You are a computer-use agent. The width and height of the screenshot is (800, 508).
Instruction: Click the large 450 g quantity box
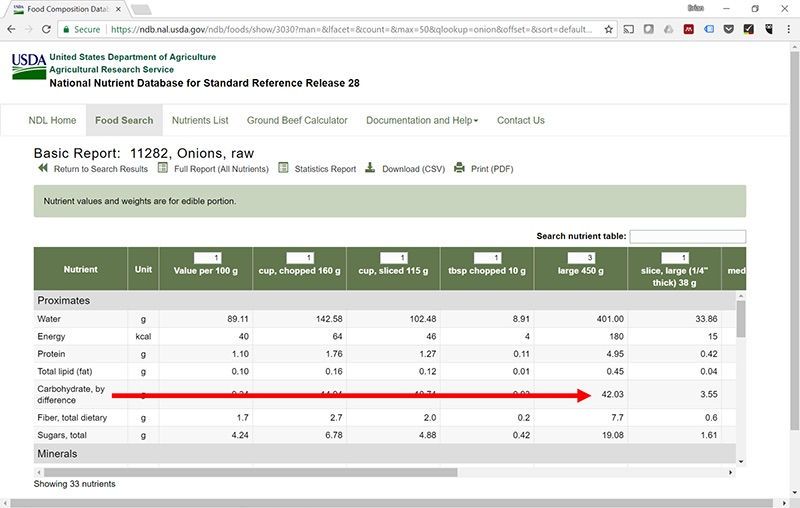tap(581, 258)
